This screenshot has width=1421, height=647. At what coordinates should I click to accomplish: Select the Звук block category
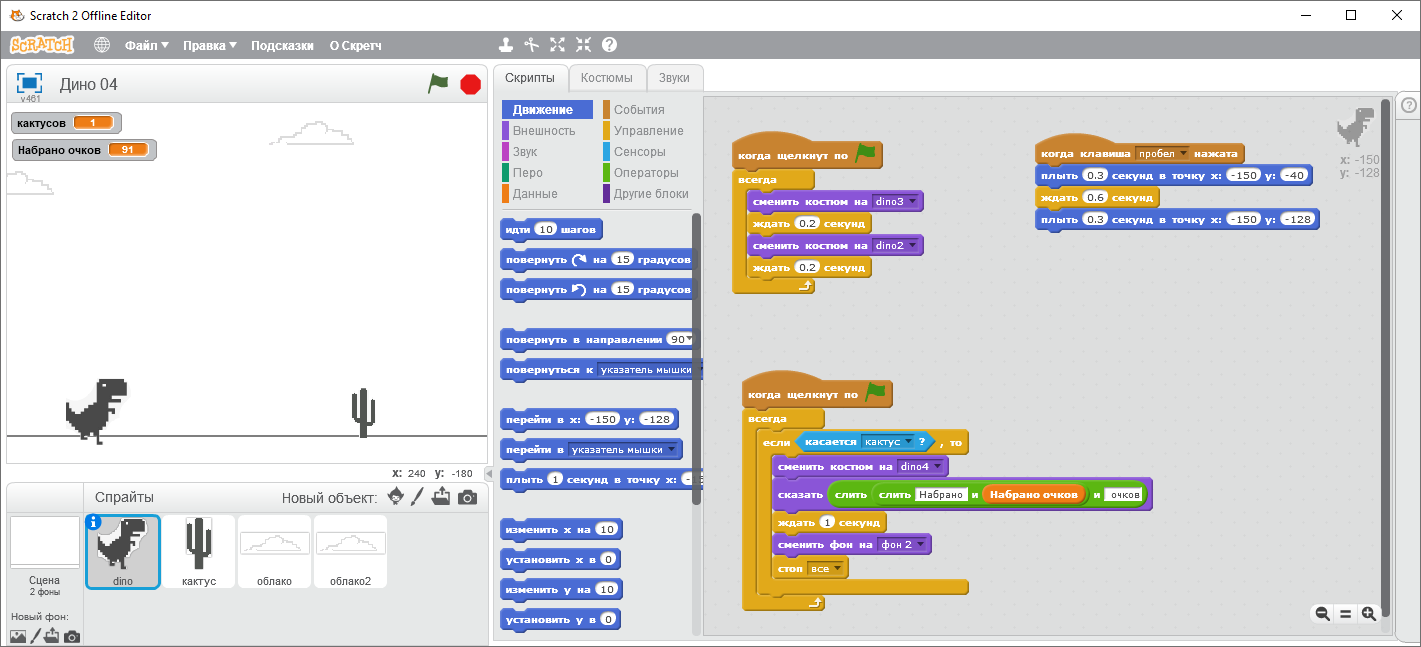point(547,152)
